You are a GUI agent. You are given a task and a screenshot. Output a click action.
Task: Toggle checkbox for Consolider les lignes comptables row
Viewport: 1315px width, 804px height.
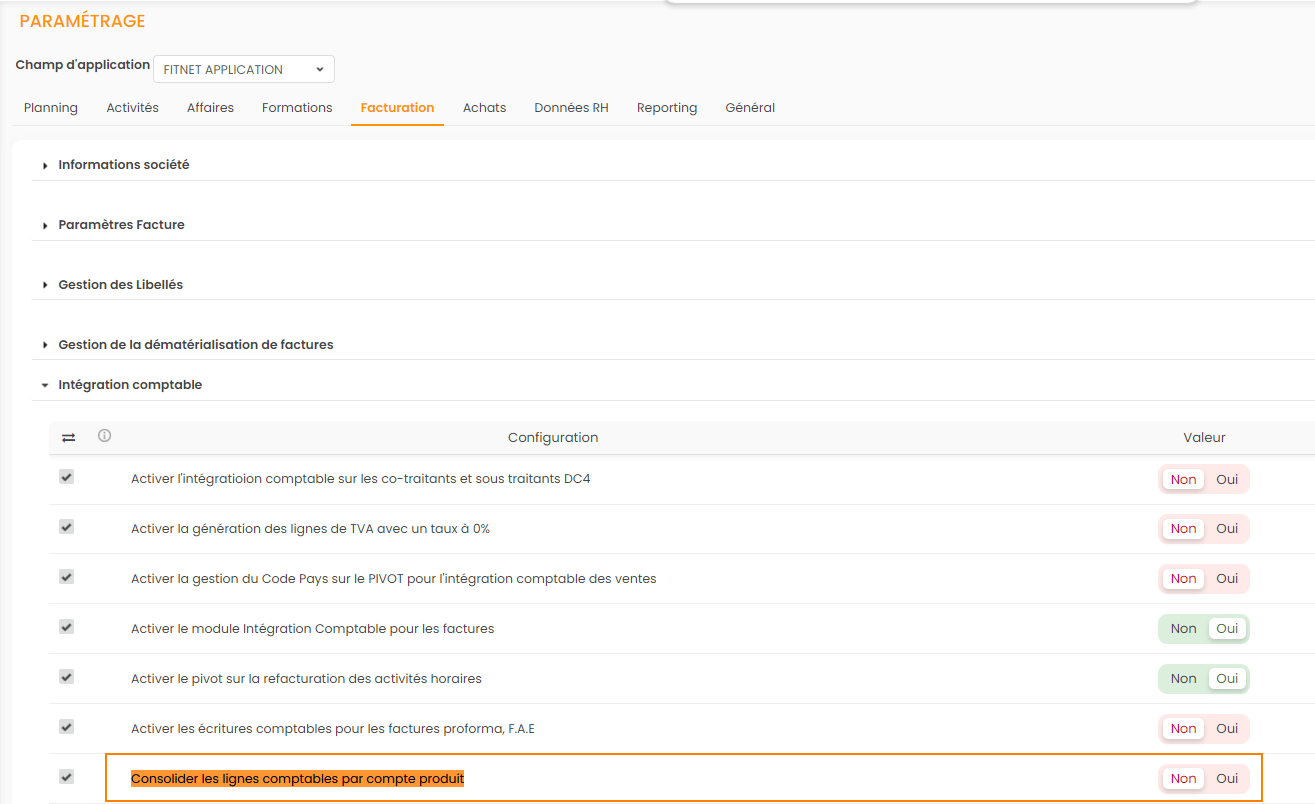(67, 777)
